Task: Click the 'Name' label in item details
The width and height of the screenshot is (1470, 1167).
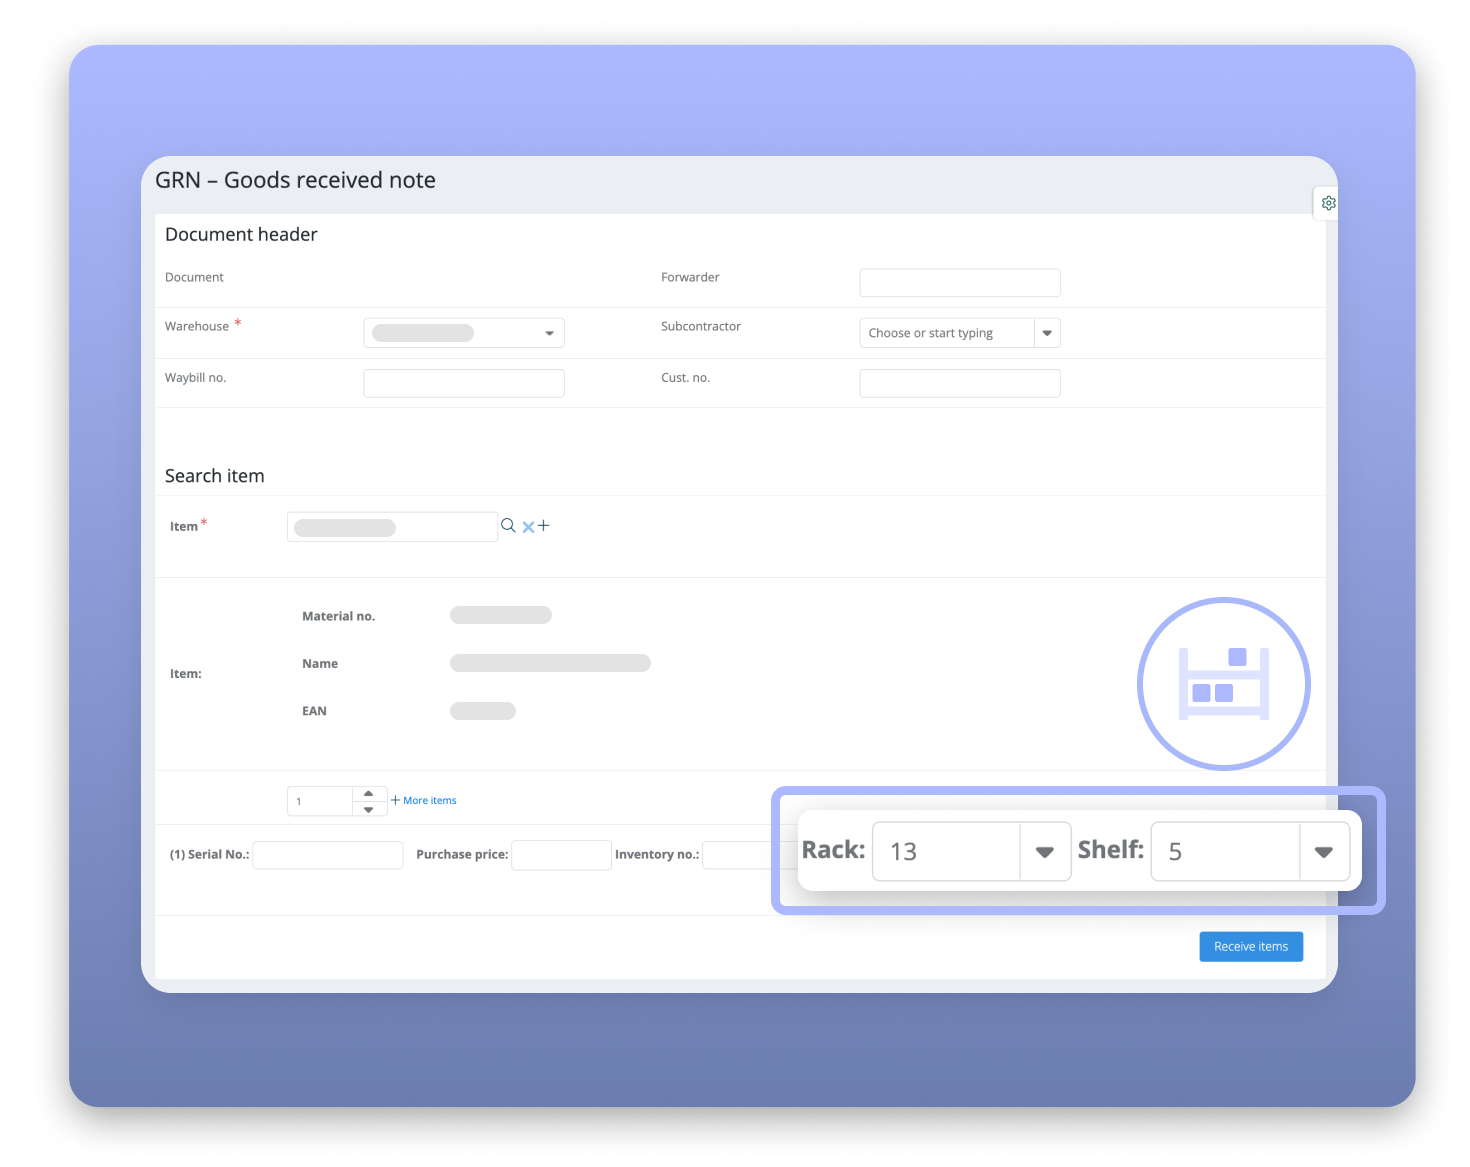Action: [320, 664]
